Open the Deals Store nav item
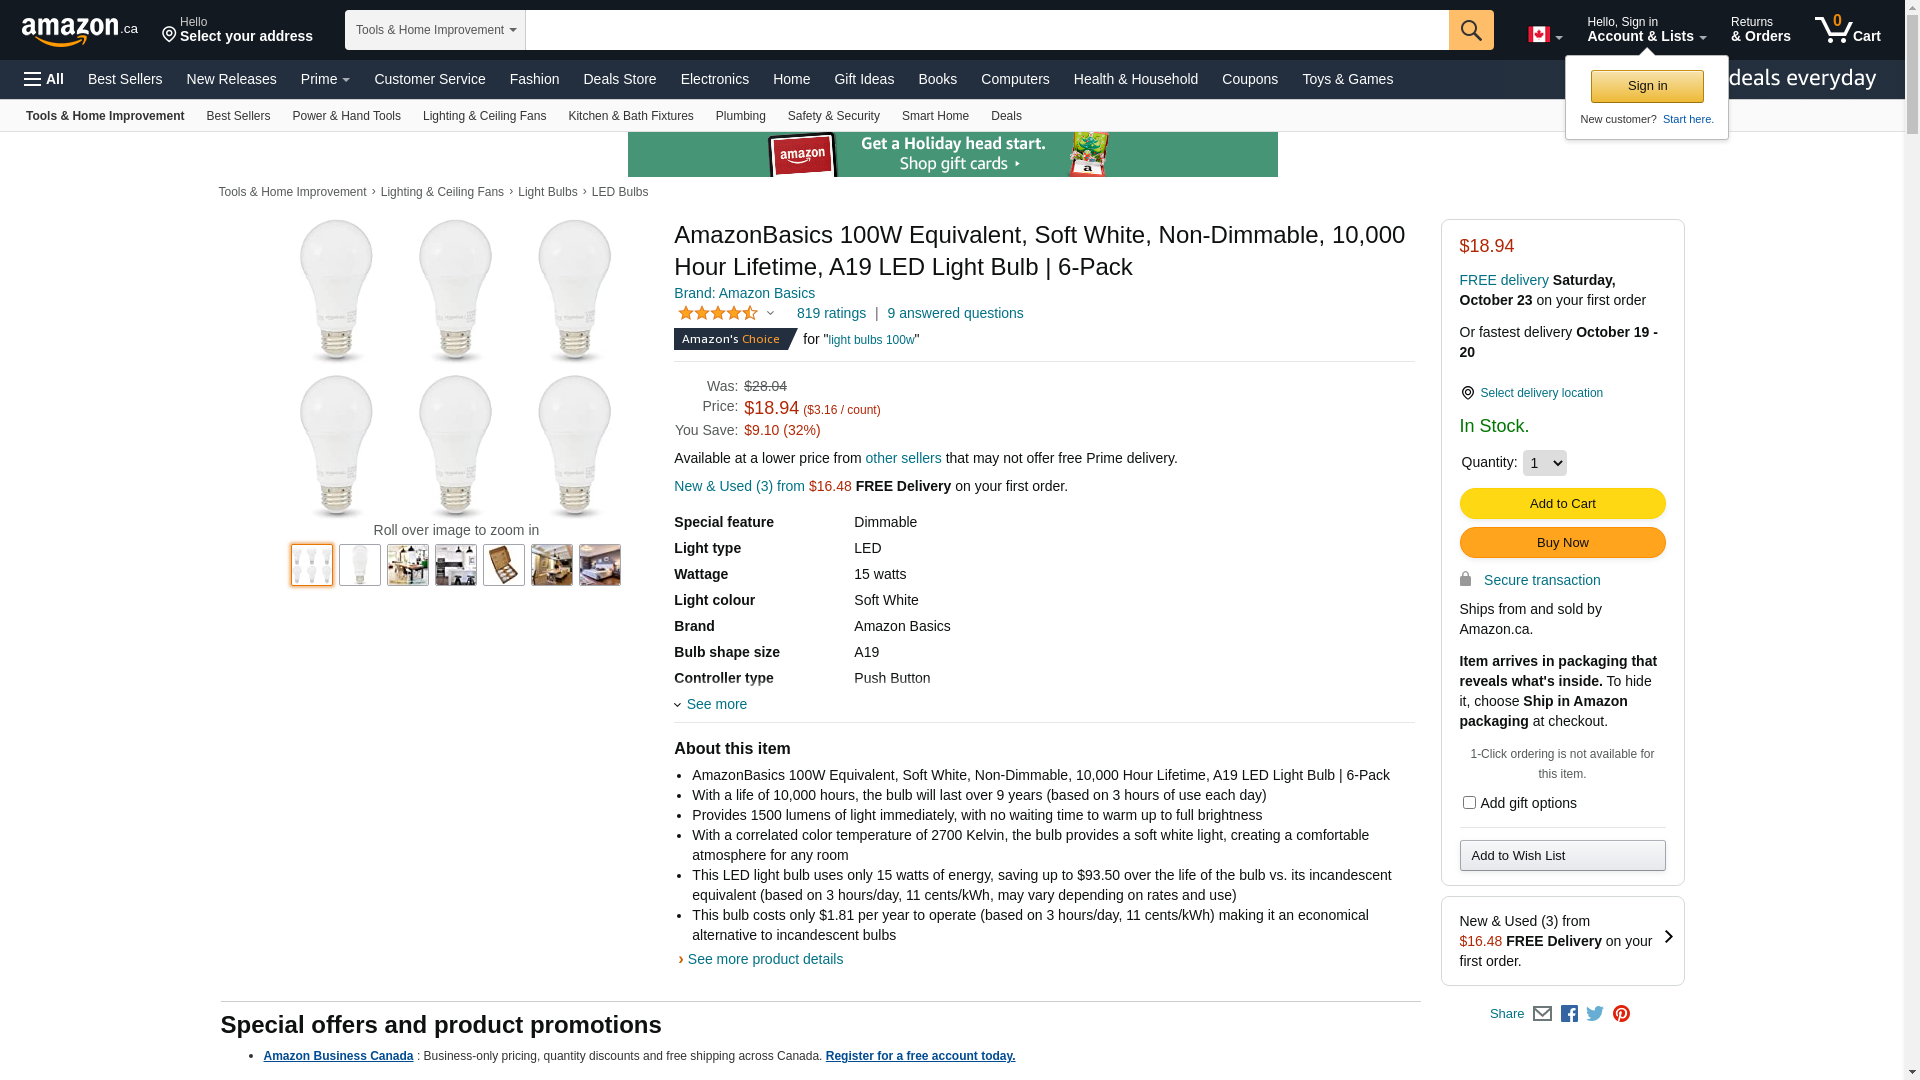 point(619,79)
